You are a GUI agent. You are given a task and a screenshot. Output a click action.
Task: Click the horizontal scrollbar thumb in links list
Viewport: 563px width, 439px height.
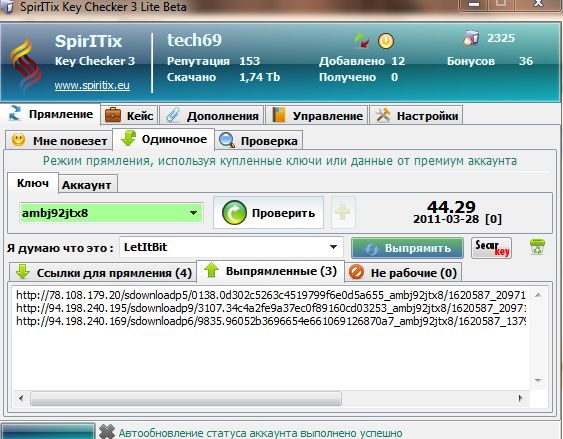186,398
